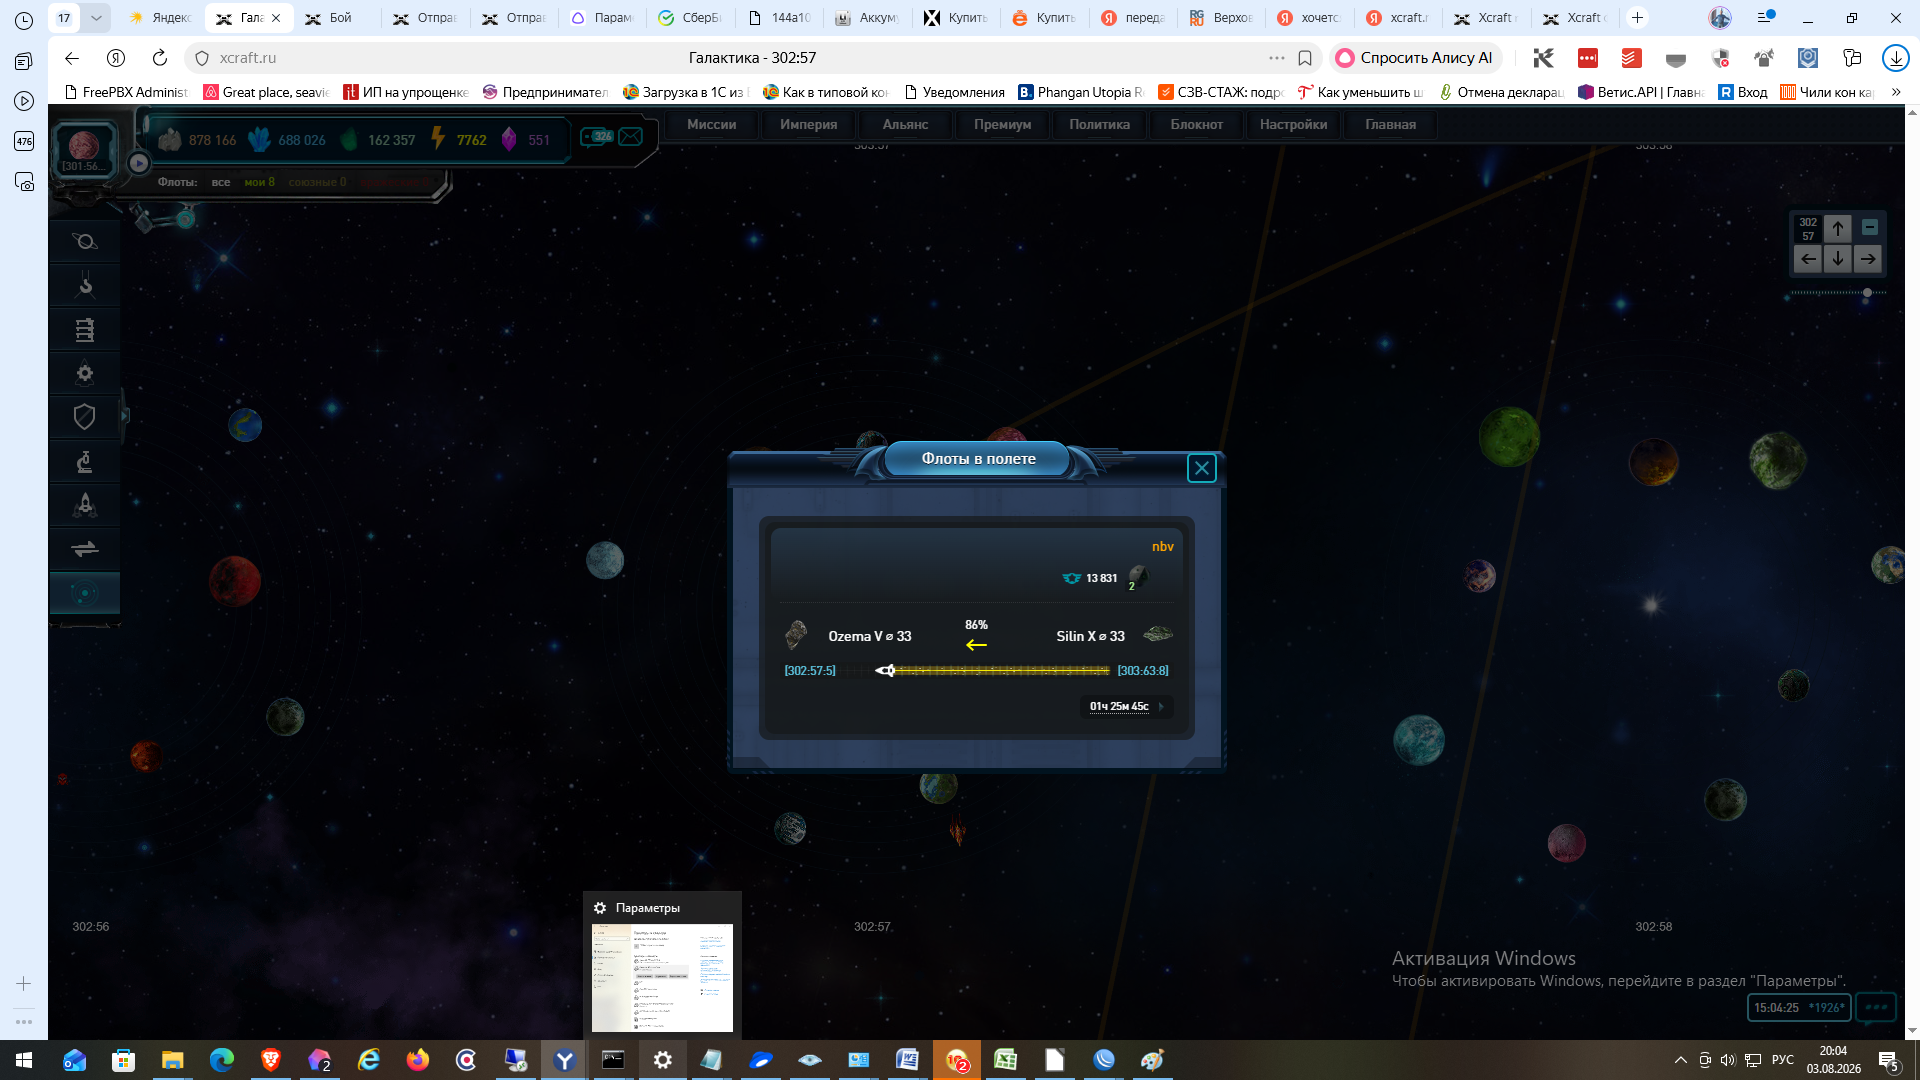This screenshot has height=1080, width=1920.
Task: Open the Миссии menu
Action: coord(712,125)
